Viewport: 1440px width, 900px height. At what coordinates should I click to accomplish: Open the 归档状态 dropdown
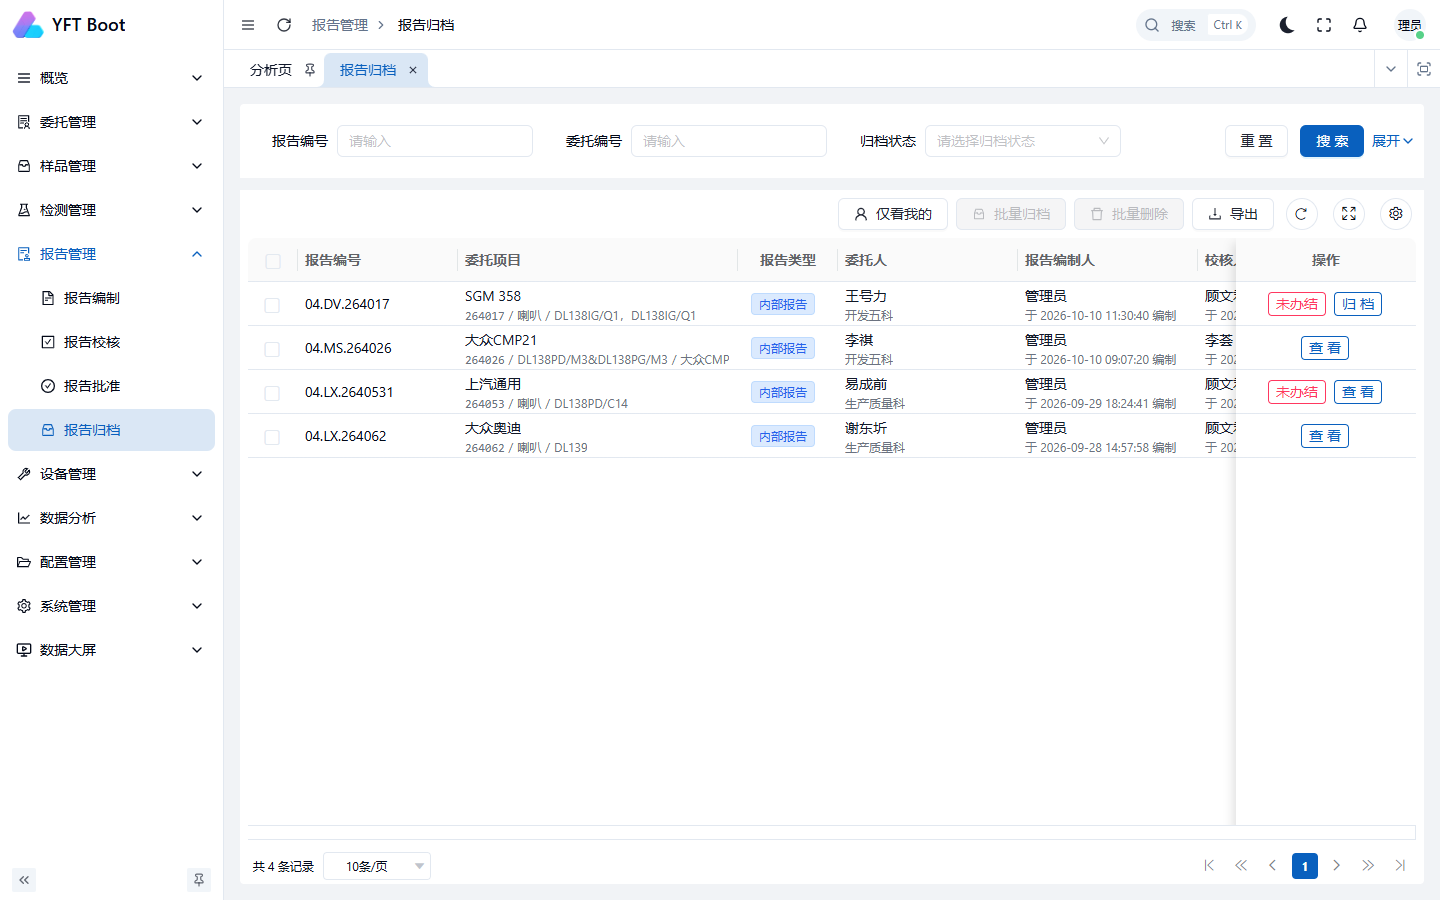click(1023, 141)
